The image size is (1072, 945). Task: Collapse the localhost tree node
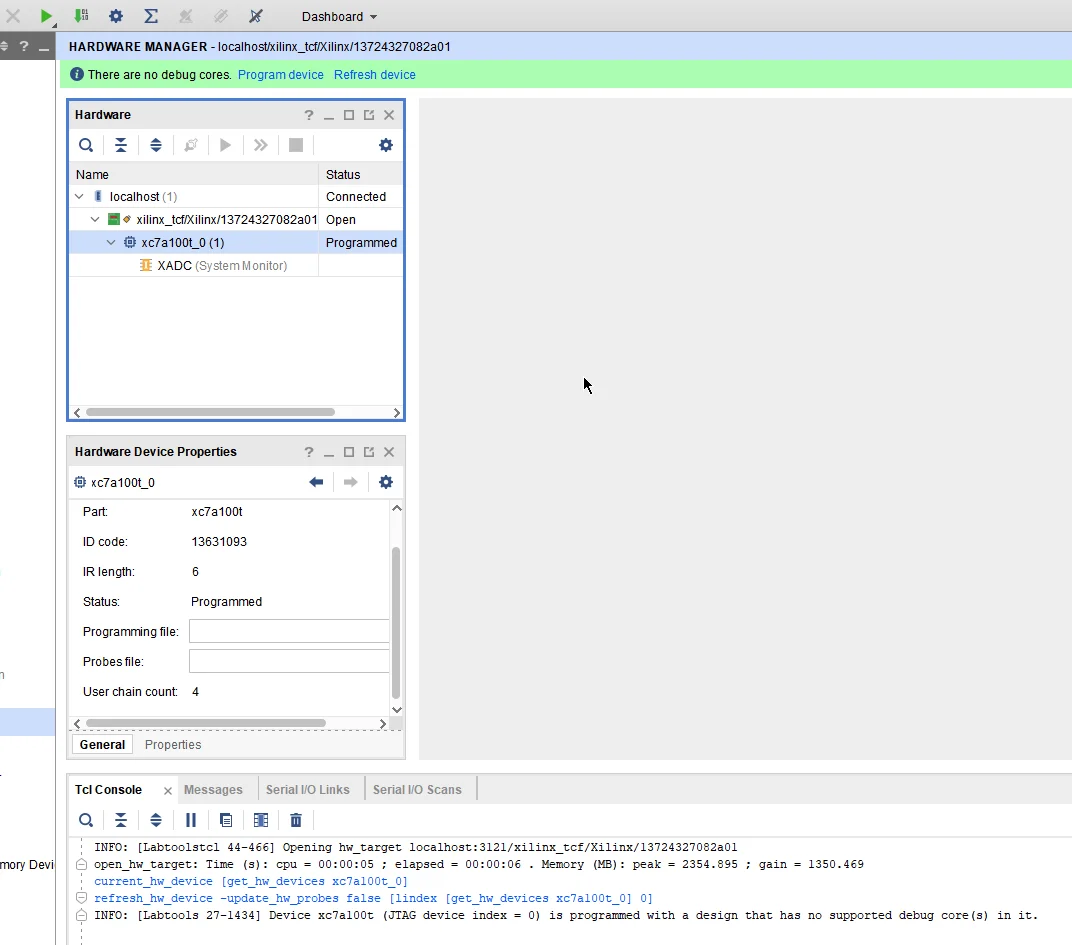point(79,197)
